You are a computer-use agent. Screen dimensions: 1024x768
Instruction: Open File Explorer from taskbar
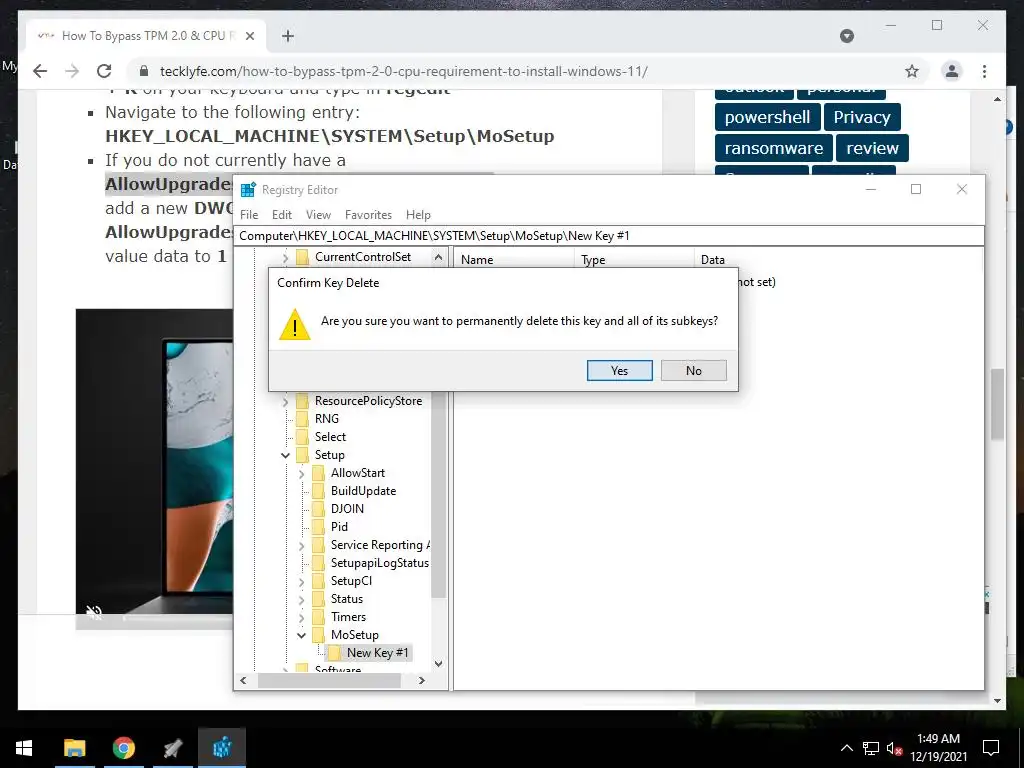click(74, 748)
